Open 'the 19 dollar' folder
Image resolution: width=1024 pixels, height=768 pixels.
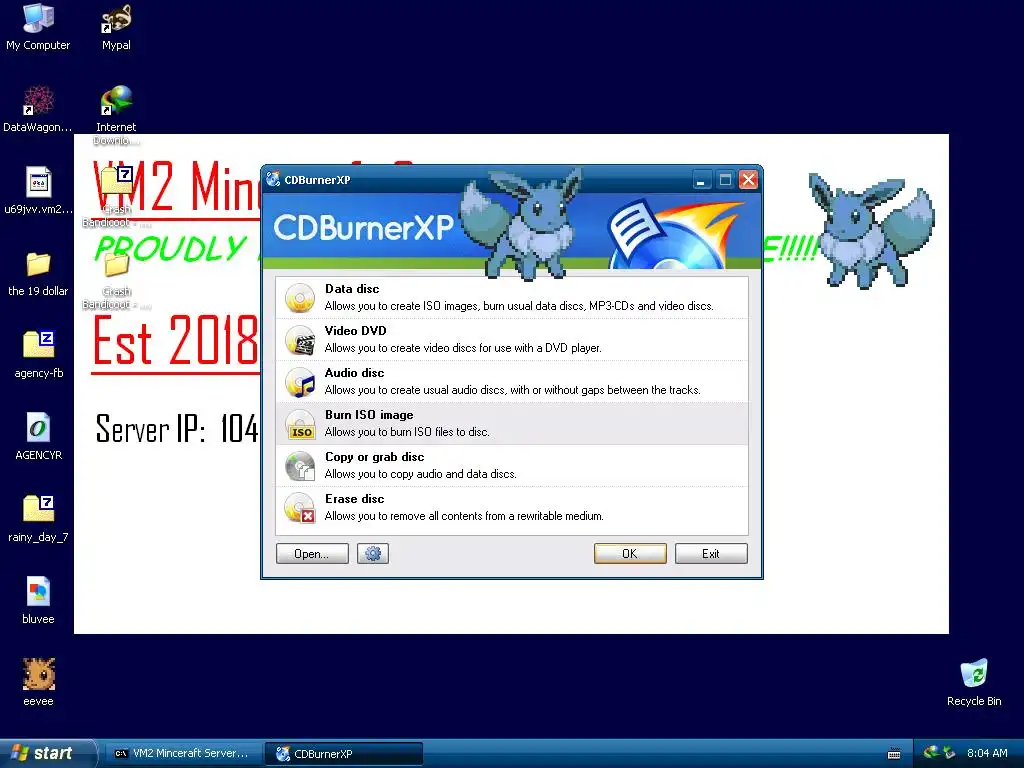(38, 264)
